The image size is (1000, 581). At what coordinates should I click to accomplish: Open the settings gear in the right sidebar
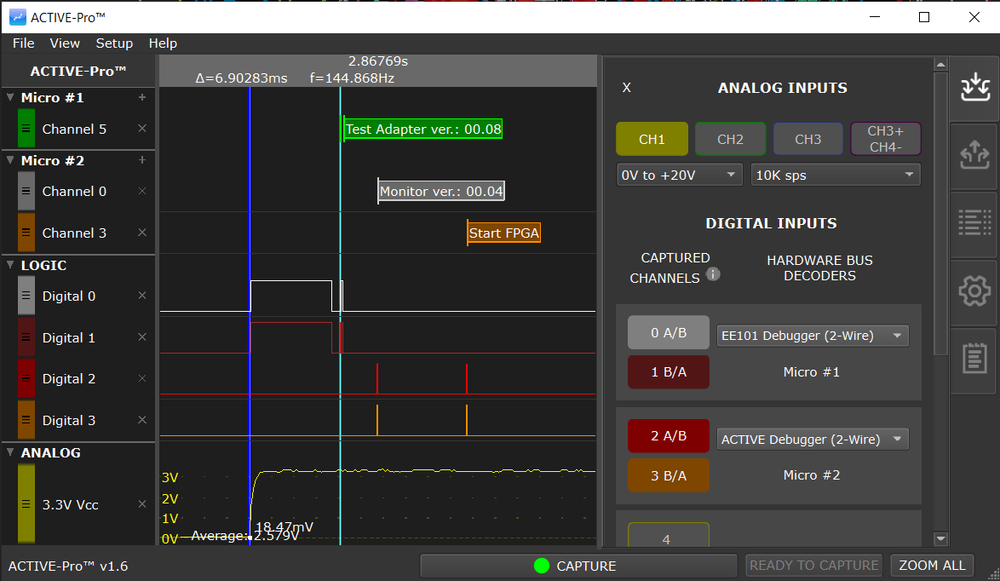coord(974,290)
